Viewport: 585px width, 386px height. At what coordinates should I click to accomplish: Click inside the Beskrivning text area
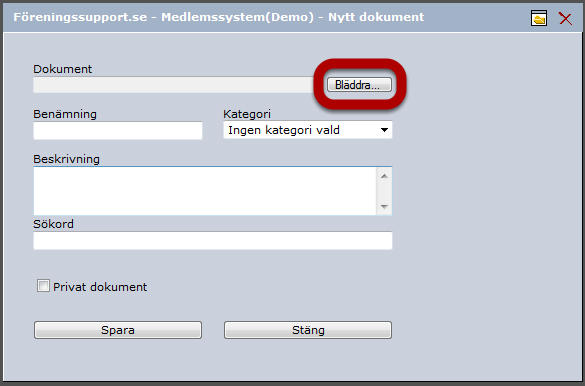(x=205, y=191)
